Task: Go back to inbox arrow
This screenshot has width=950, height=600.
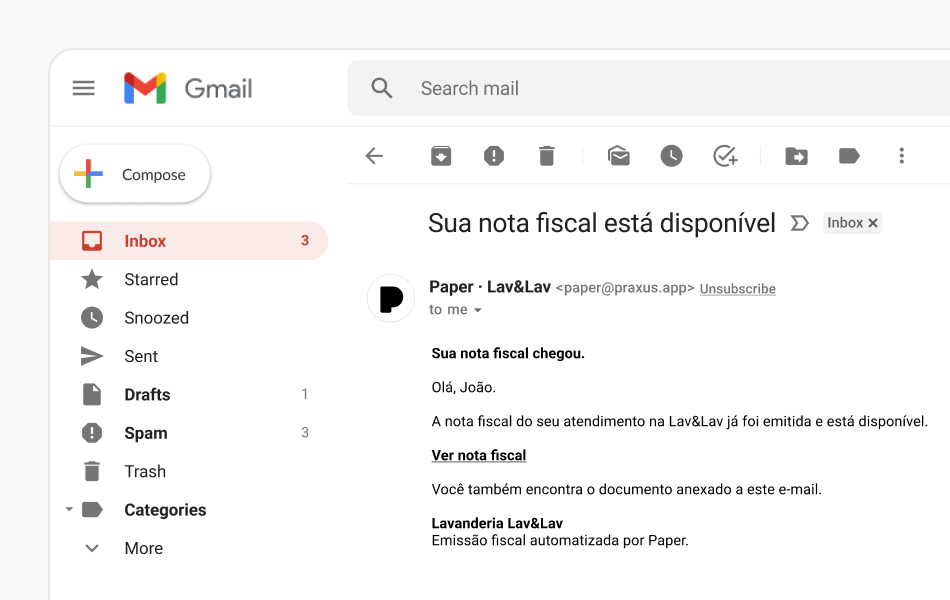Action: tap(374, 156)
